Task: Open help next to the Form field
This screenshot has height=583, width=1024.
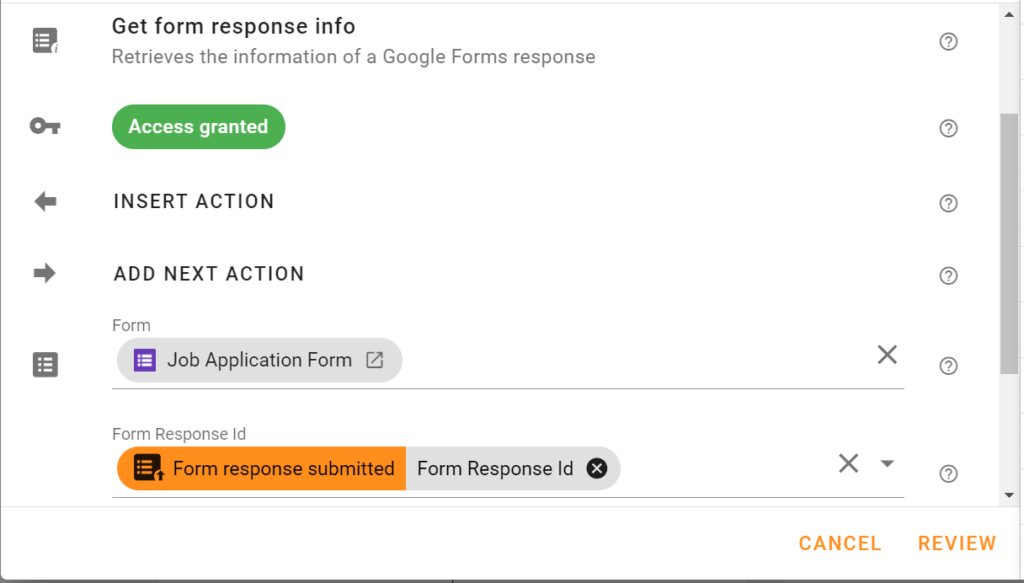Action: click(948, 366)
